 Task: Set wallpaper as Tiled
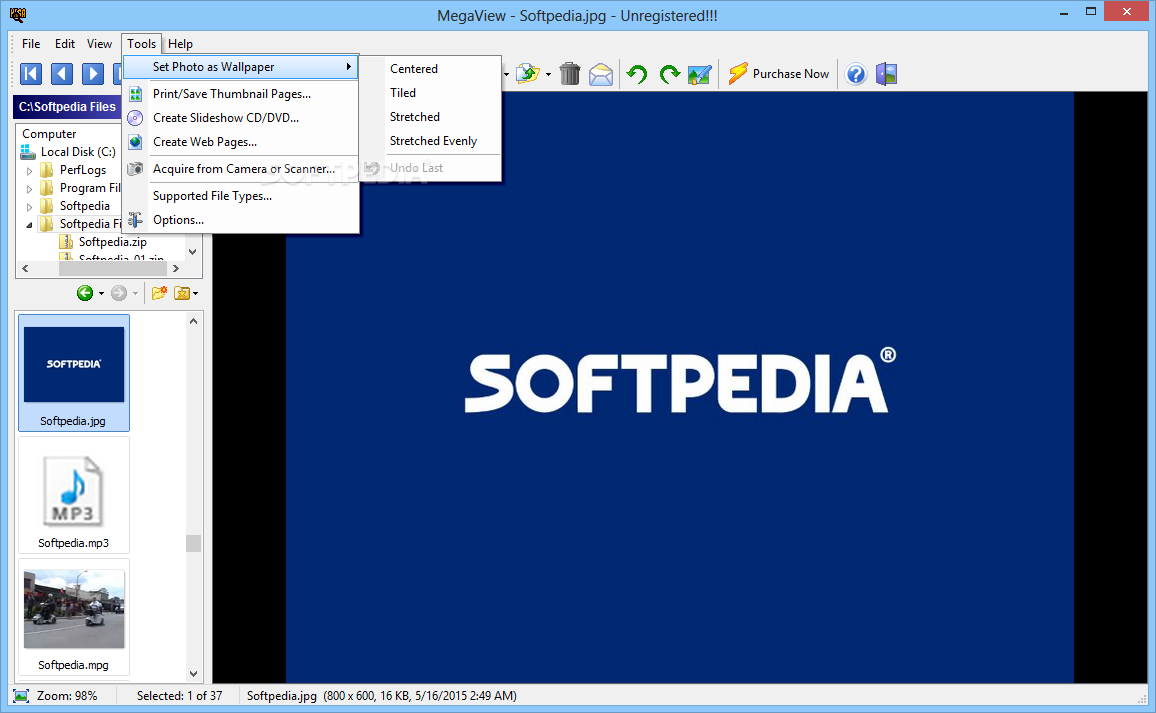point(431,93)
